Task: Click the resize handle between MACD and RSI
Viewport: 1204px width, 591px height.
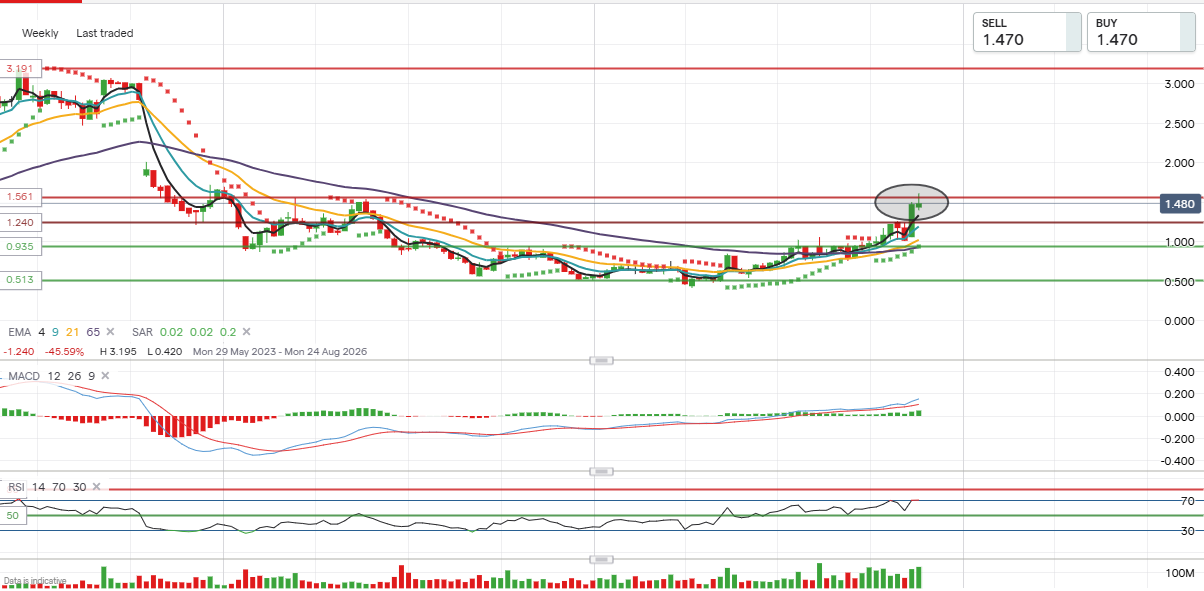Action: coord(601,471)
